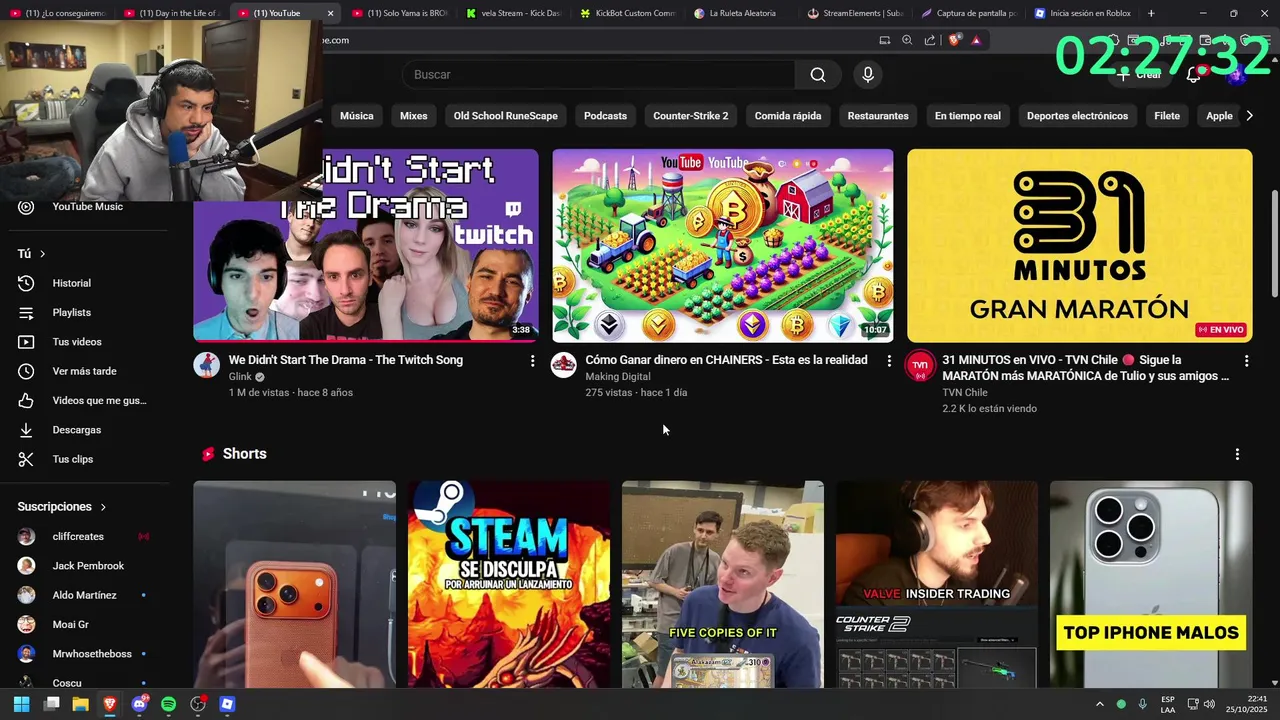Click into the Buscar search field
The height and width of the screenshot is (720, 1280).
600,75
